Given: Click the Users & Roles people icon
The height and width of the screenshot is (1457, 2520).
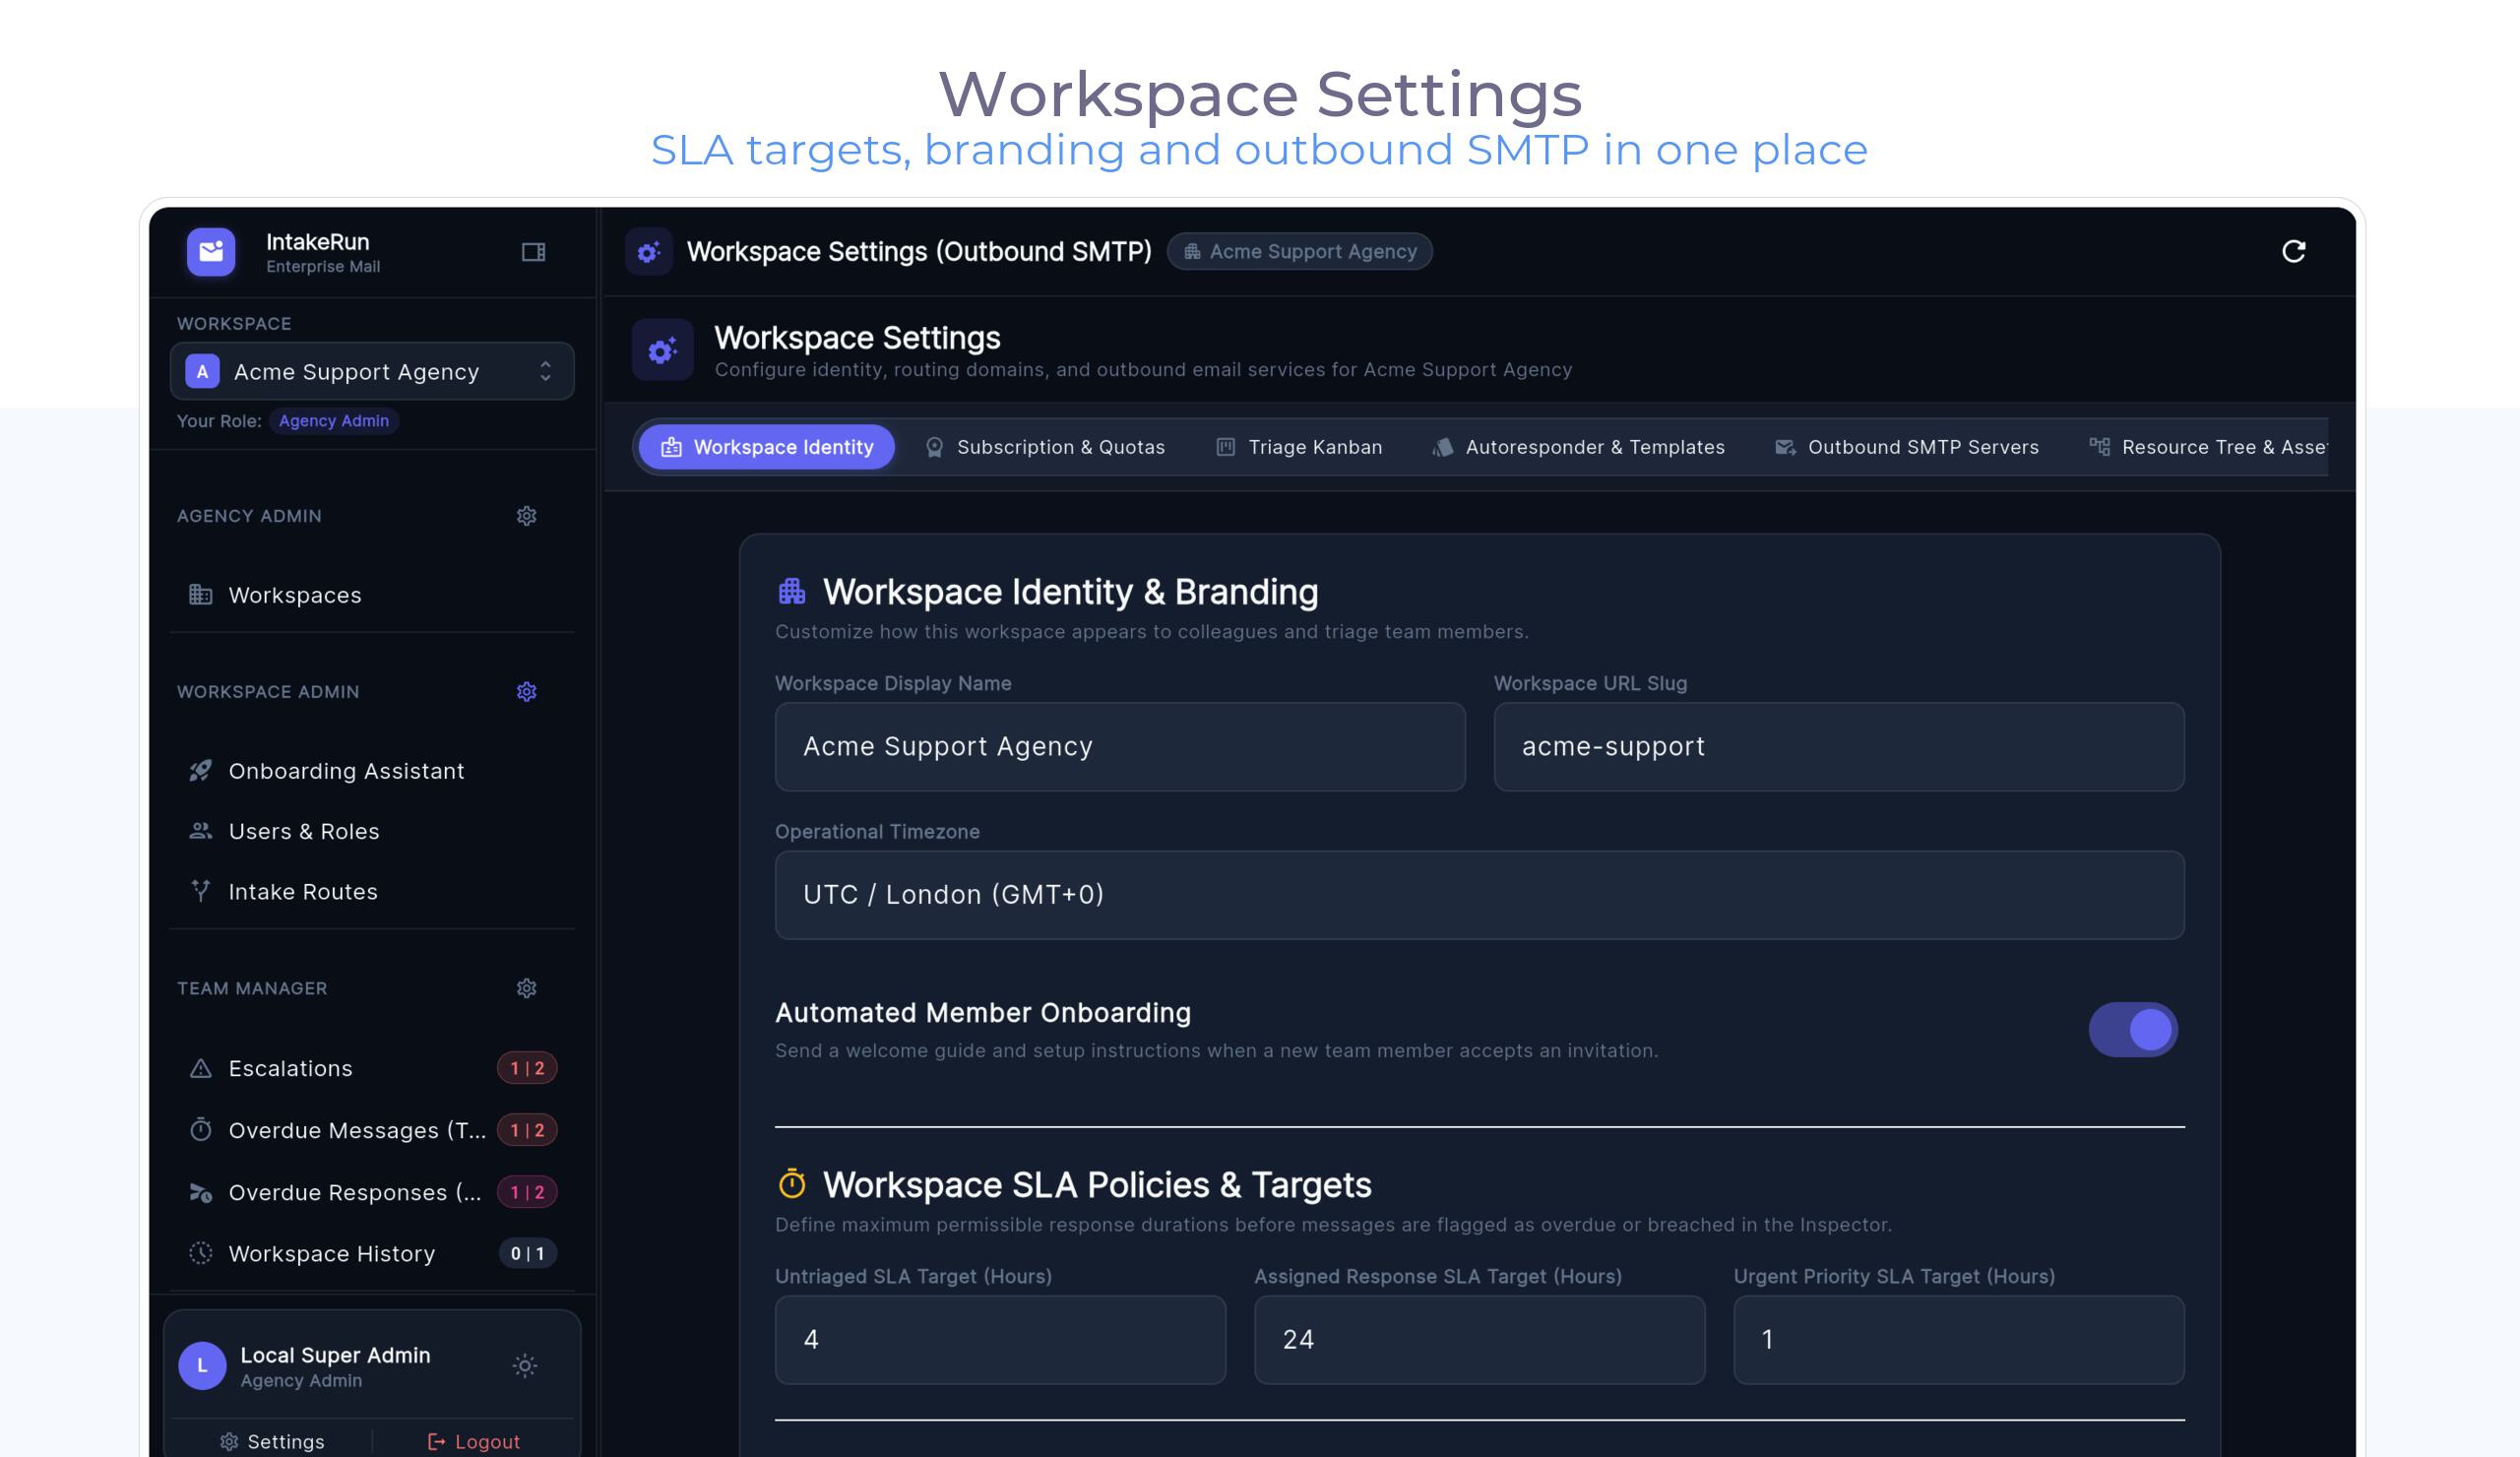Looking at the screenshot, I should (201, 831).
